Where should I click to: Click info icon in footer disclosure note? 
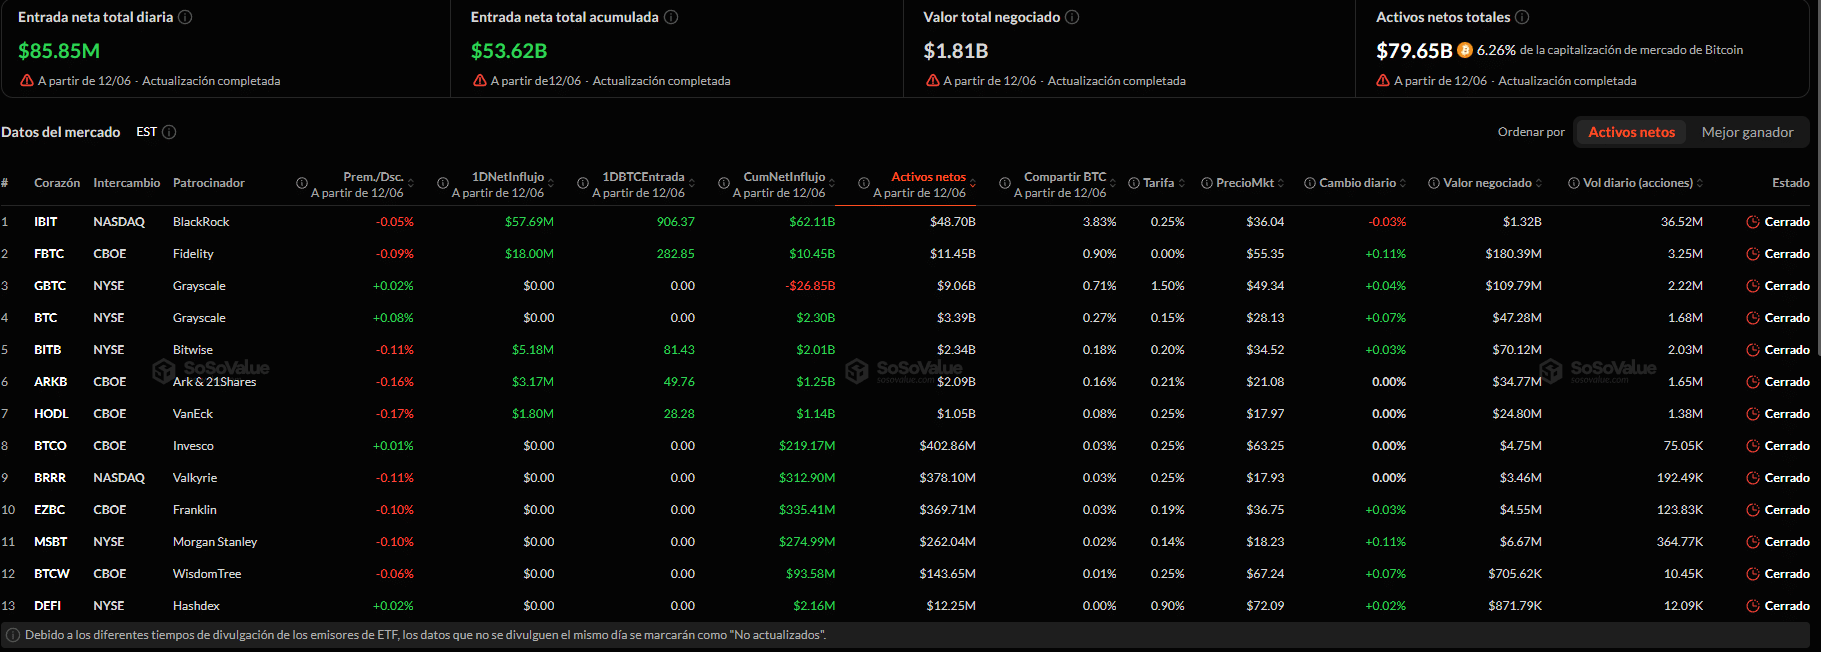[13, 635]
